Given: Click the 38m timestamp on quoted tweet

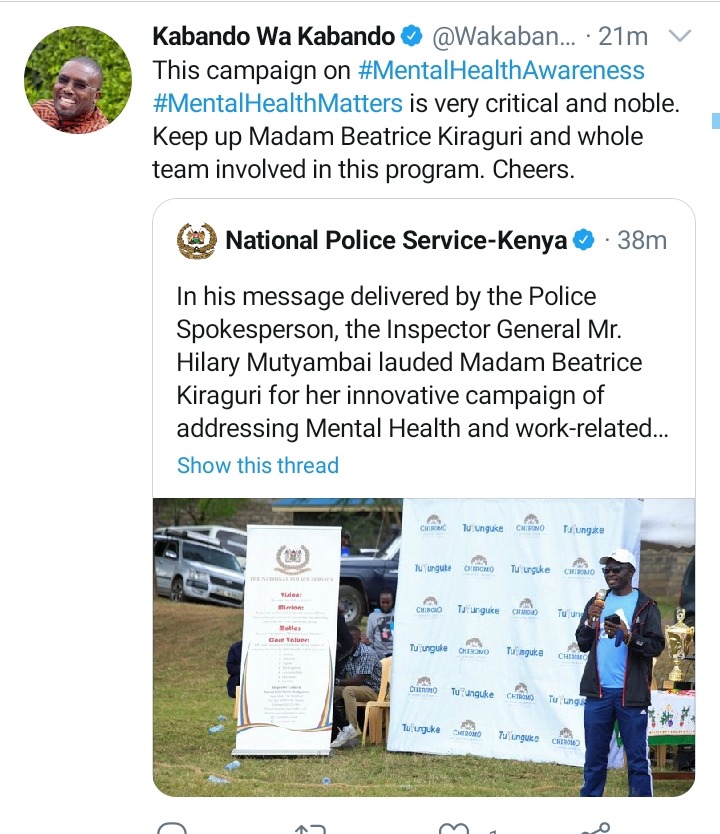Looking at the screenshot, I should (x=642, y=240).
